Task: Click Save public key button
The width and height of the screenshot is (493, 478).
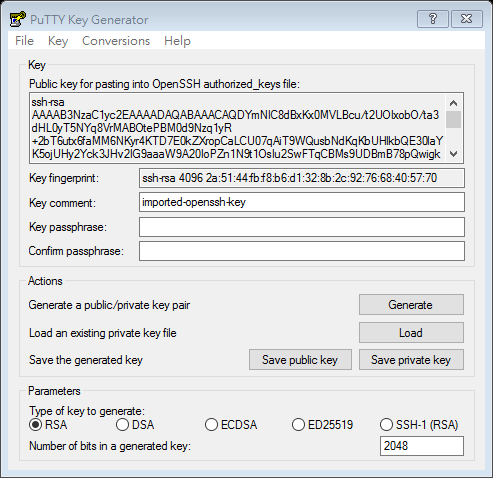Action: [300, 360]
